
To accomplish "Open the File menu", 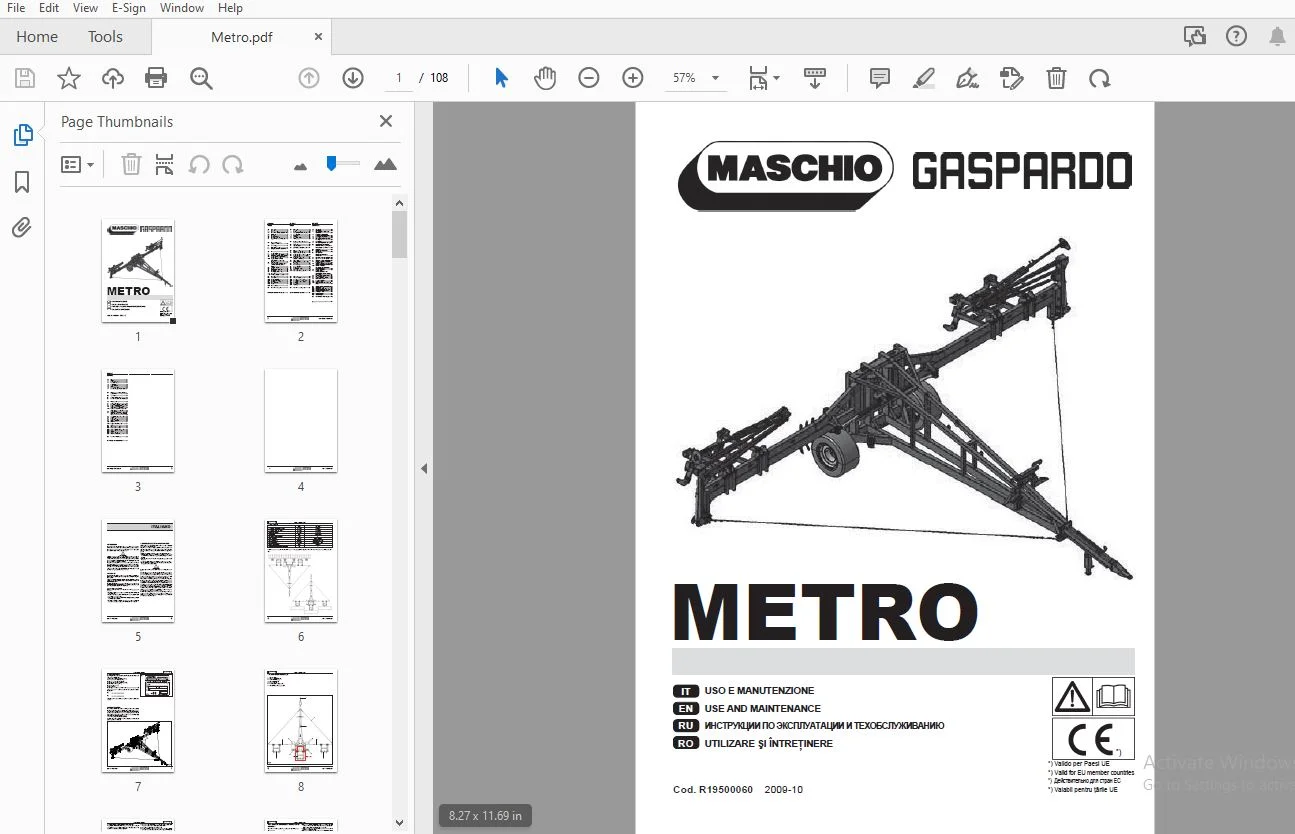I will pos(16,8).
